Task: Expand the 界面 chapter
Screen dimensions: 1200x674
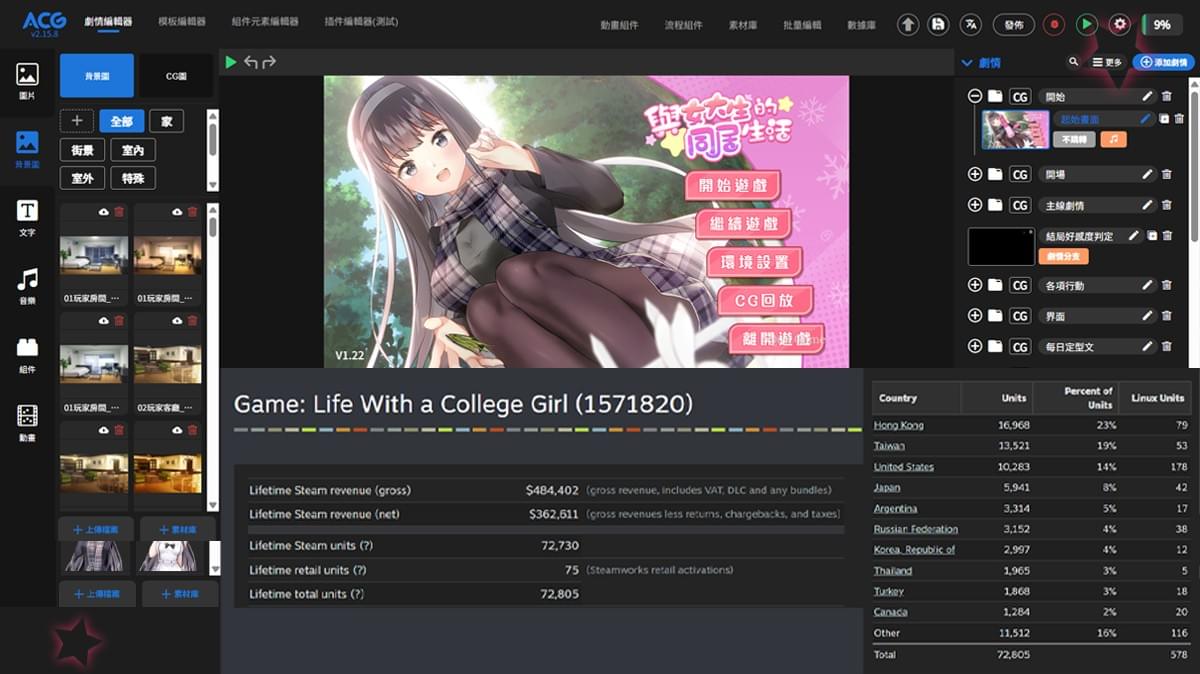Action: [x=975, y=315]
